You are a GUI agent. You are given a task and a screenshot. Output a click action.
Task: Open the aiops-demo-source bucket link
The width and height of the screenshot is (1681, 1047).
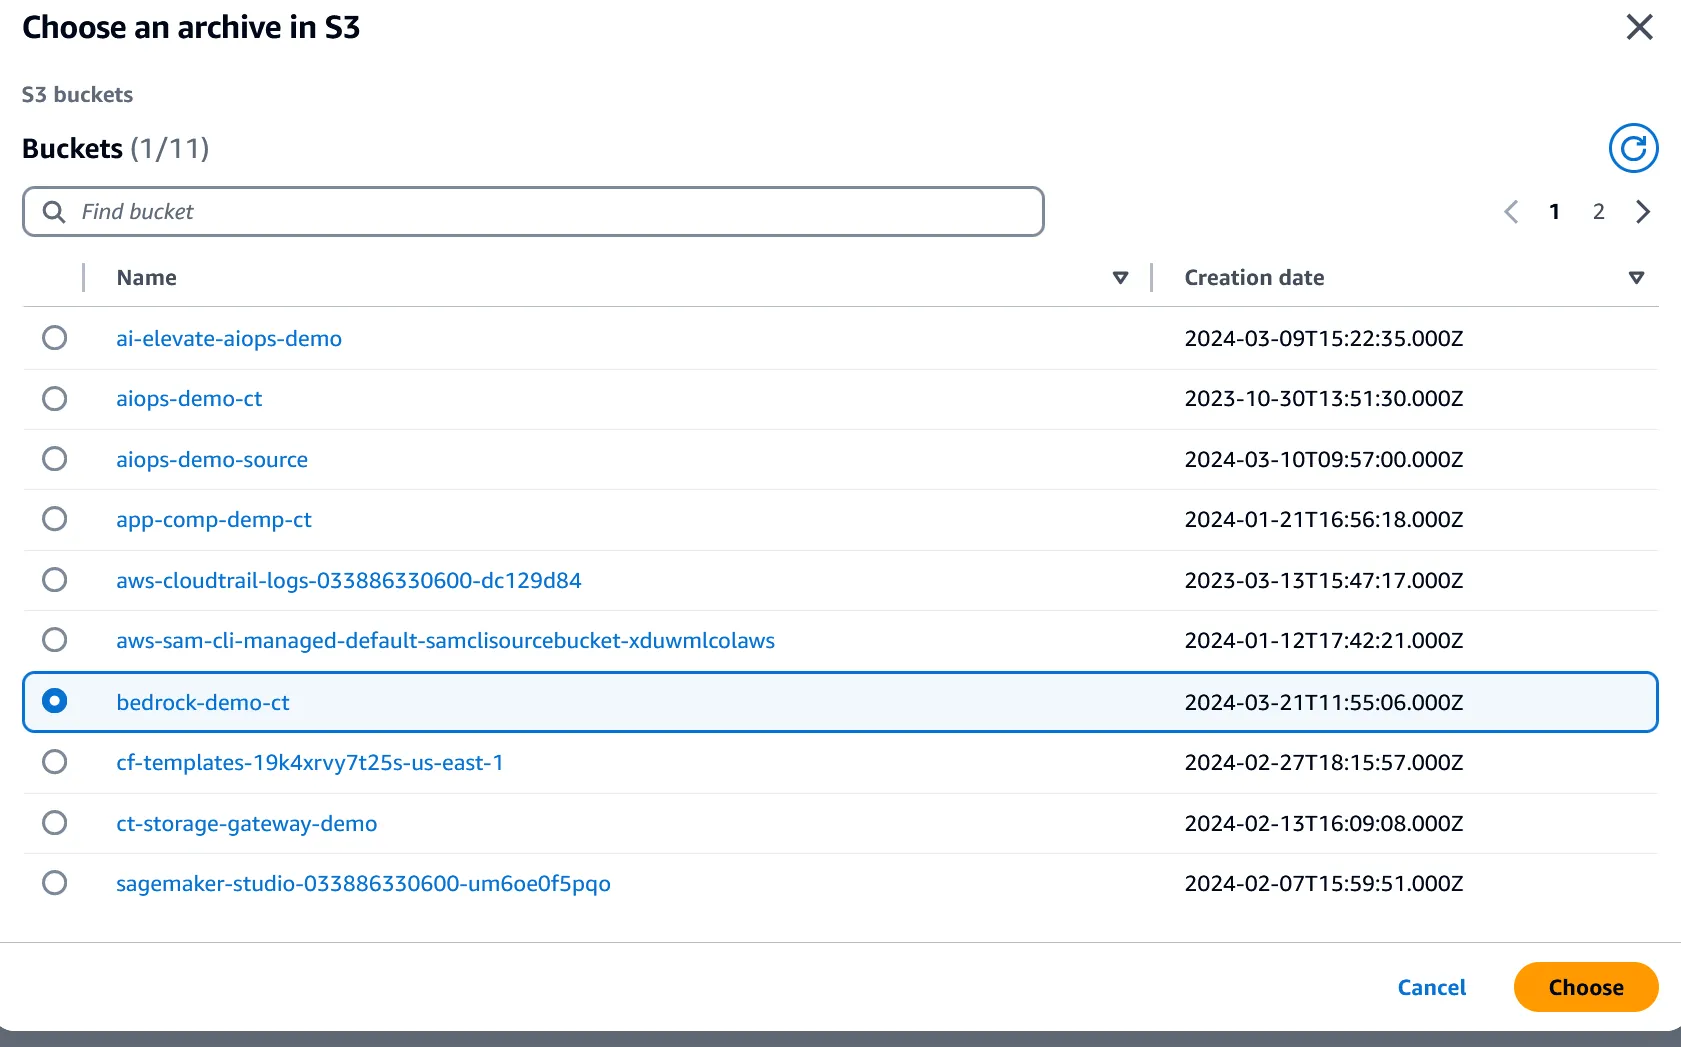pos(212,460)
